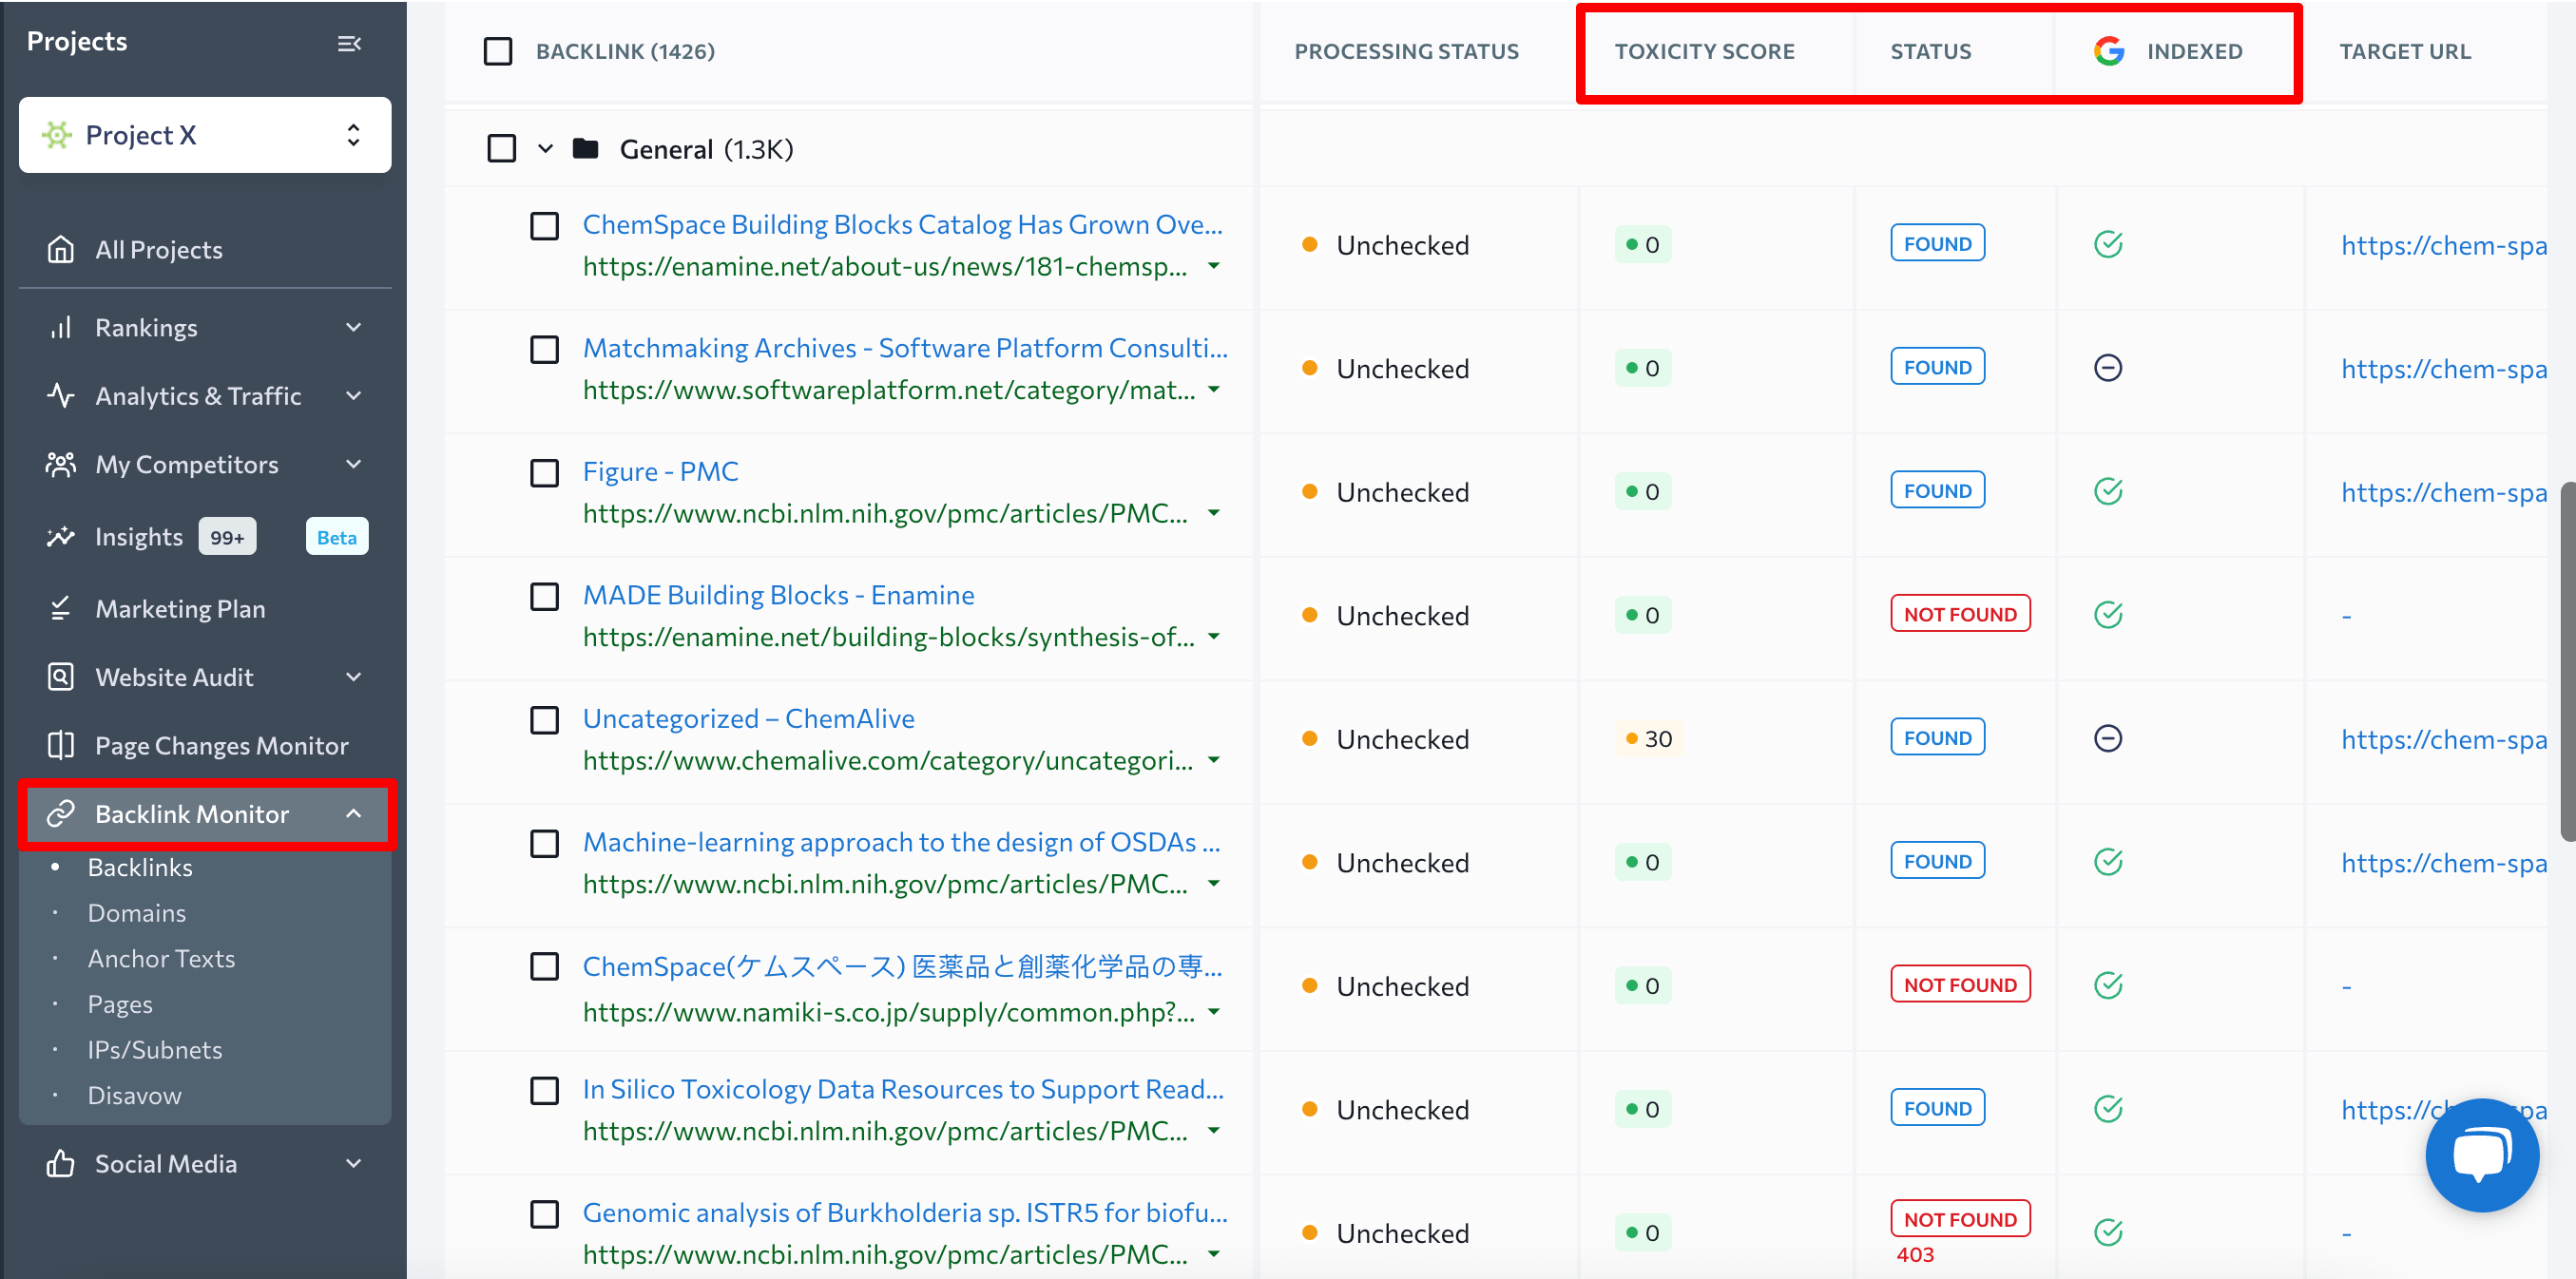Click the Google logo in Indexed column
Viewport: 2576px width, 1279px height.
click(2109, 51)
